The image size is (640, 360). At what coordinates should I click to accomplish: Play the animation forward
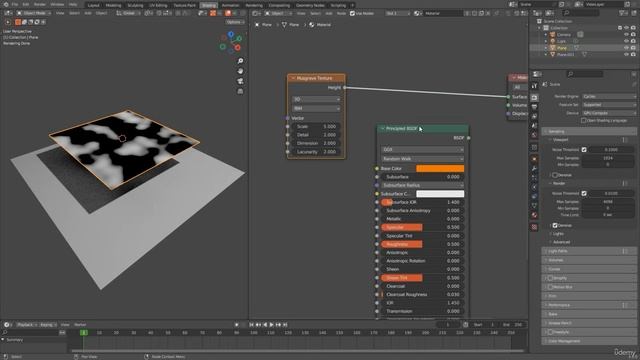point(271,325)
